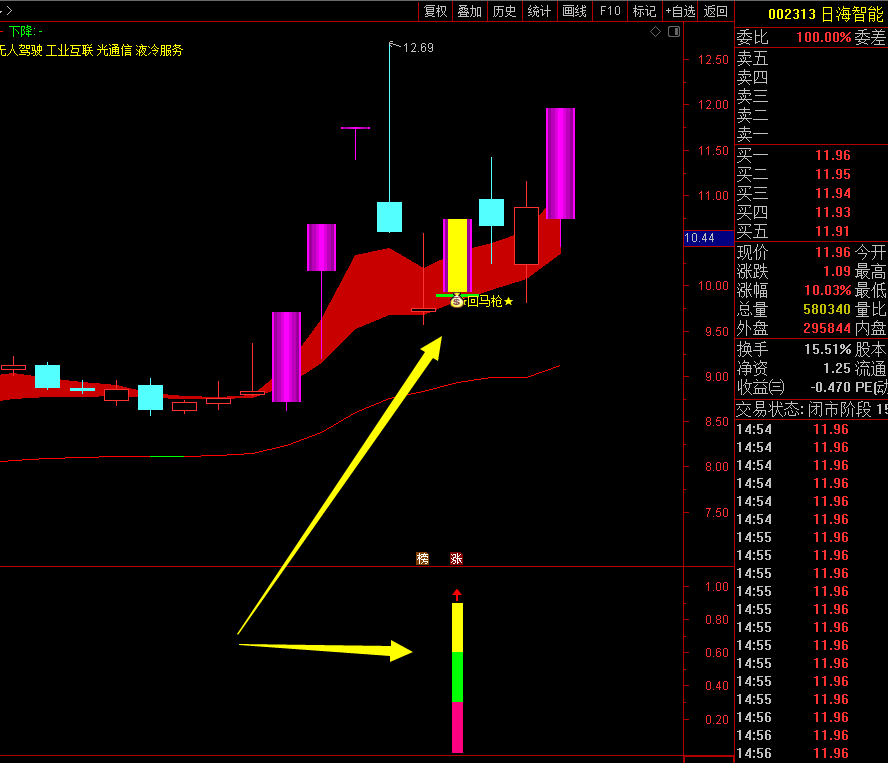
Task: Click the 外盘 295844 value
Action: [827, 329]
